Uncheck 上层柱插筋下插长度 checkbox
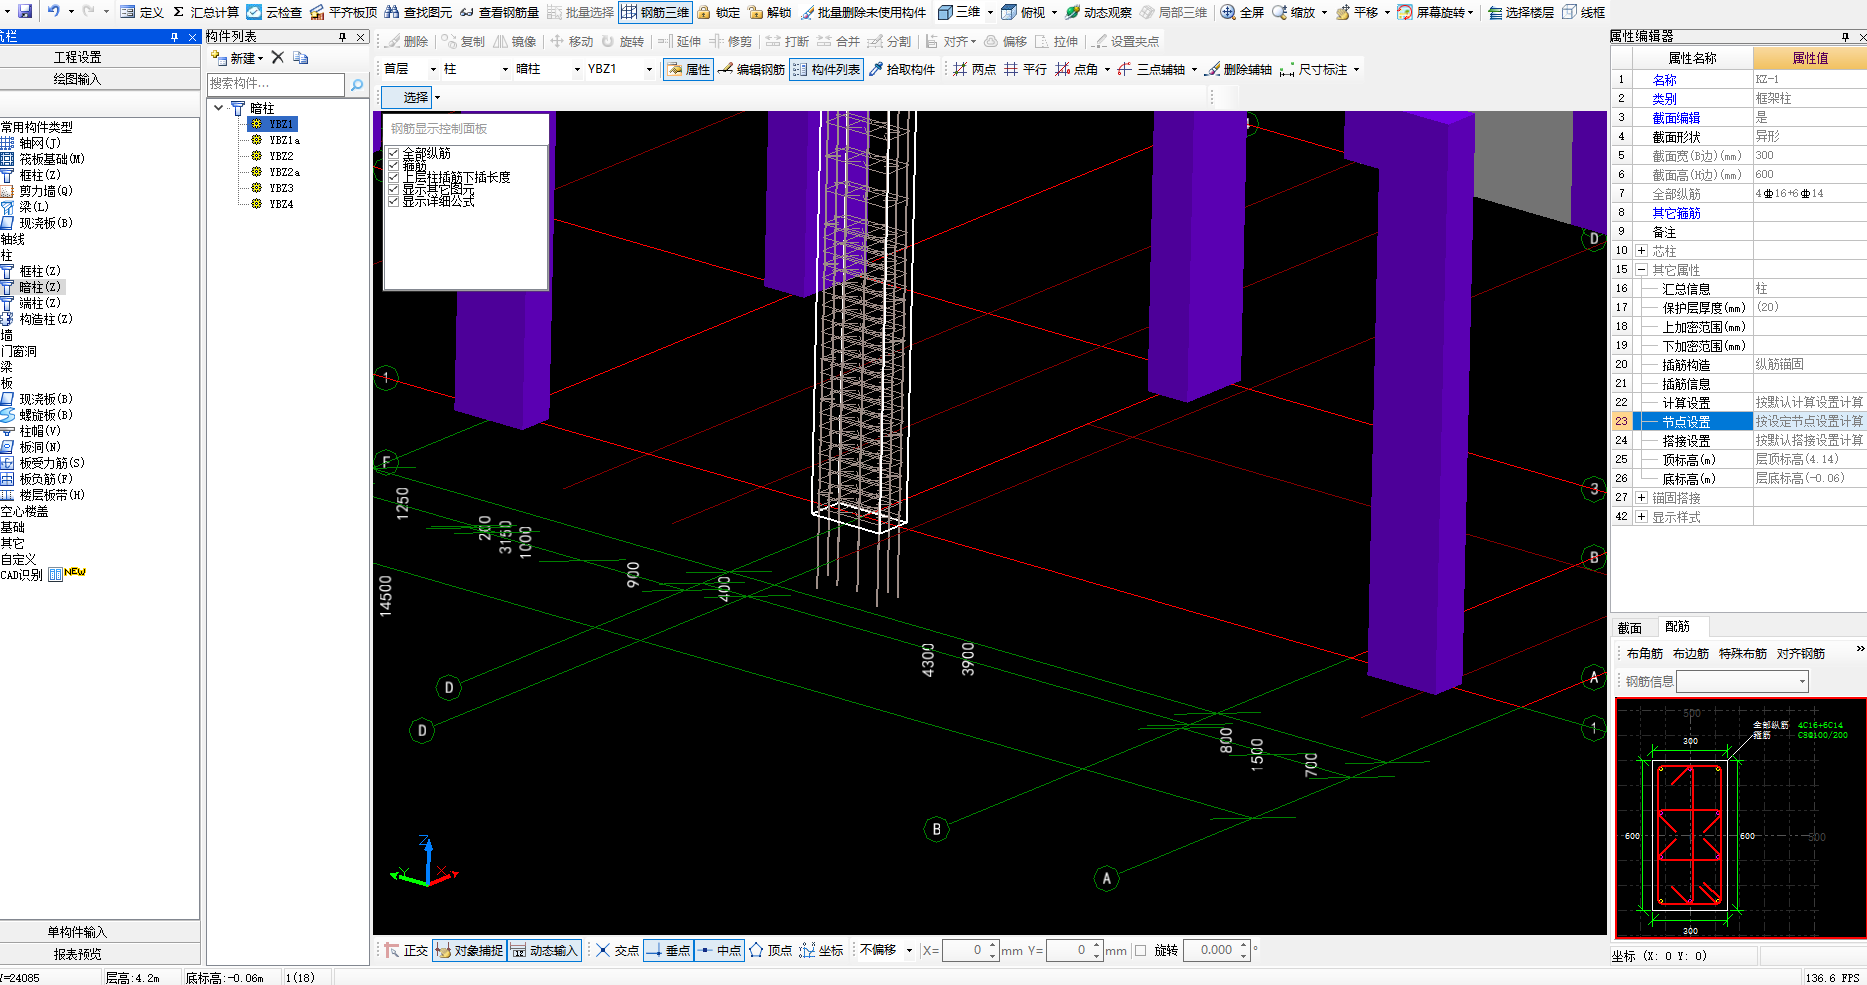 394,177
